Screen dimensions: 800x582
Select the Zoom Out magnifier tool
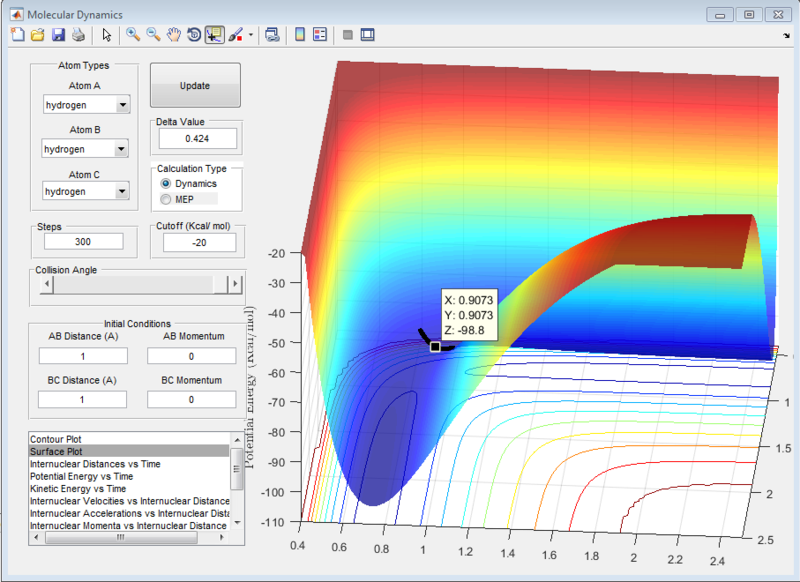[x=153, y=35]
